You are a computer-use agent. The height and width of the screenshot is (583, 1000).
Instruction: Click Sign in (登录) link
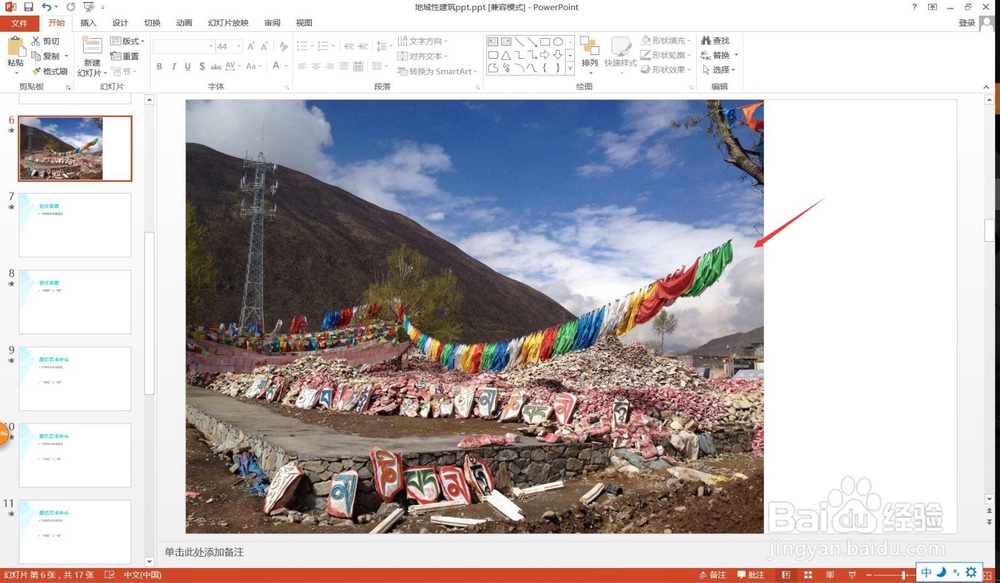[967, 23]
